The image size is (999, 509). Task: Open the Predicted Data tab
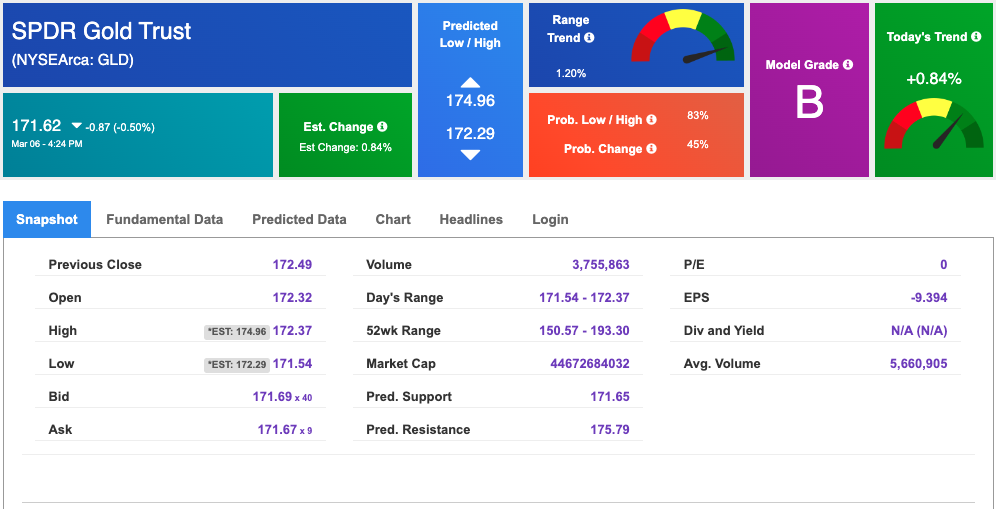coord(299,219)
